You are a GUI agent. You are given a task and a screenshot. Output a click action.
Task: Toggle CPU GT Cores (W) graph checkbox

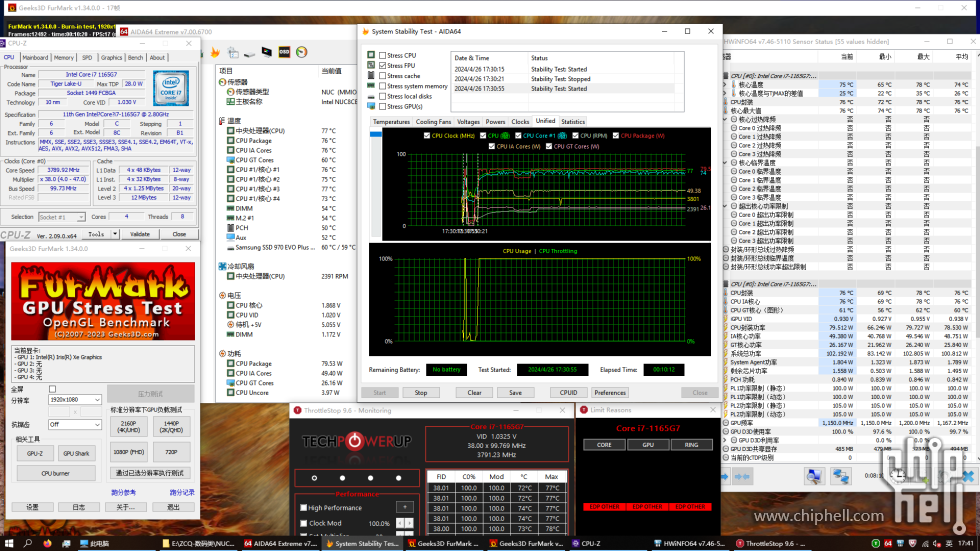click(549, 146)
